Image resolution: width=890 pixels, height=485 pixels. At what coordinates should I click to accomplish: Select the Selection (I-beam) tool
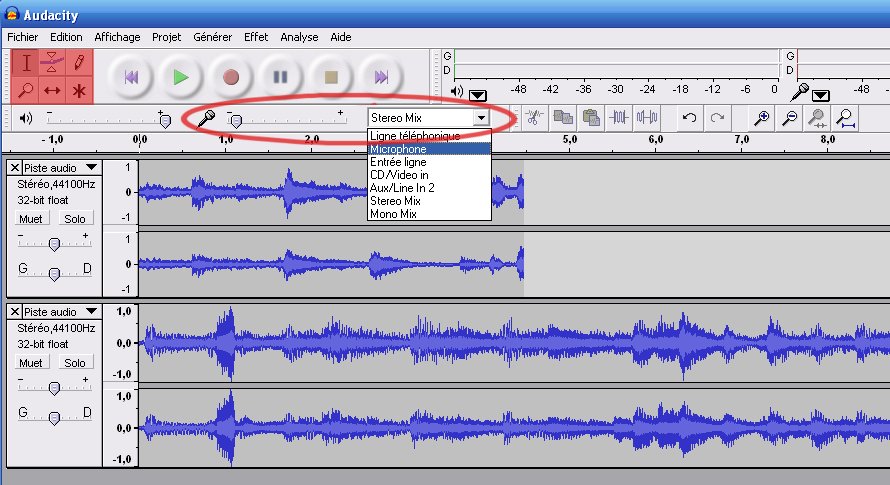click(x=26, y=62)
